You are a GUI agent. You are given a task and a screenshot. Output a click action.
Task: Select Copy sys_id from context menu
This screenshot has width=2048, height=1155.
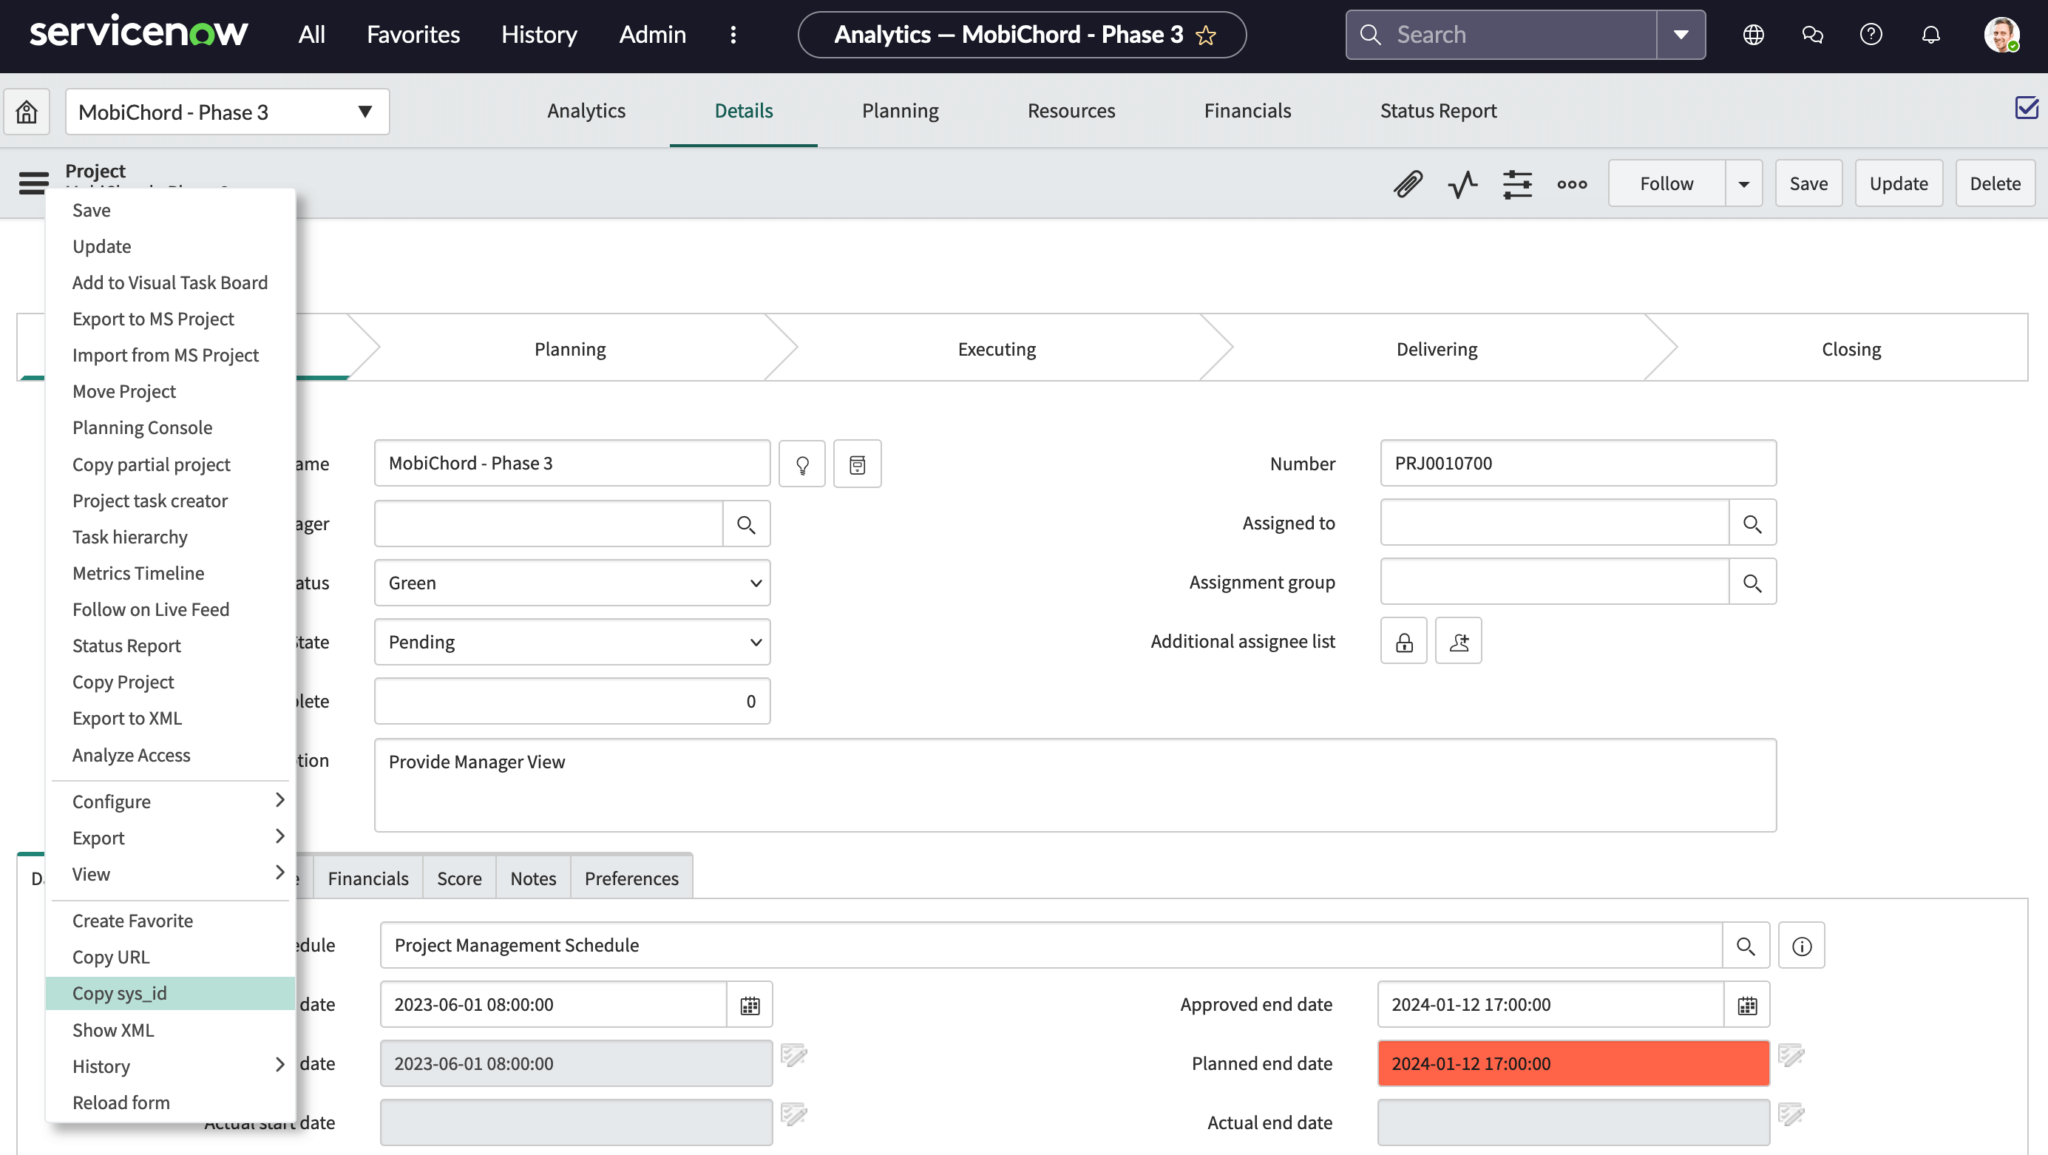(170, 993)
